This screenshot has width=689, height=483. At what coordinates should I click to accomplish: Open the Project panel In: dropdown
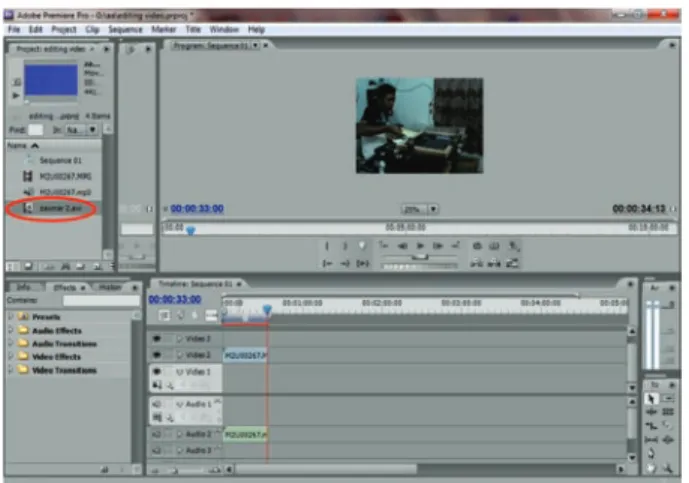point(92,130)
